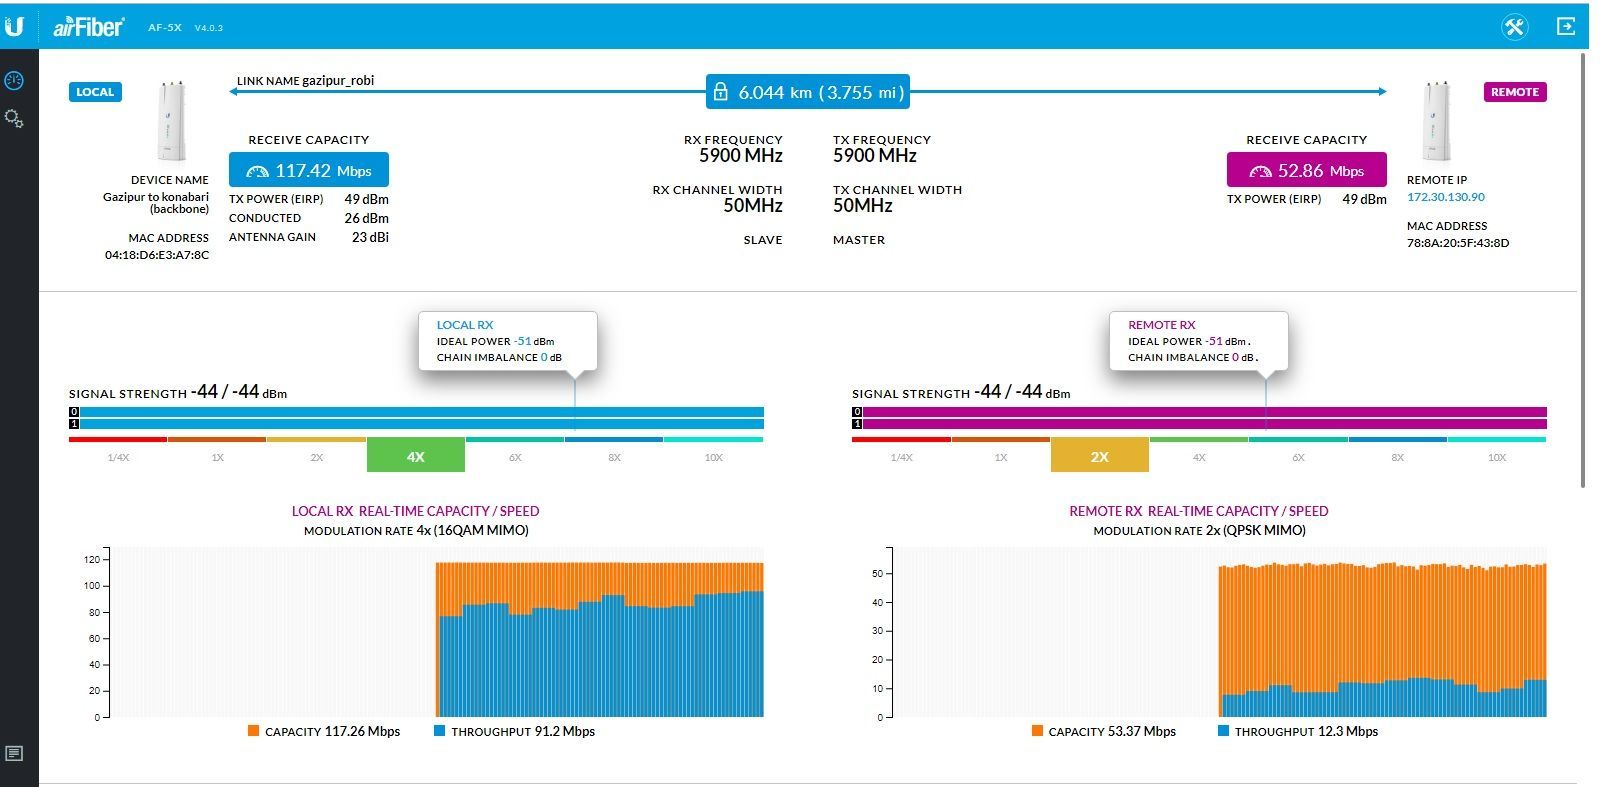Open the settings gears sidebar icon
The width and height of the screenshot is (1623, 787).
(14, 118)
